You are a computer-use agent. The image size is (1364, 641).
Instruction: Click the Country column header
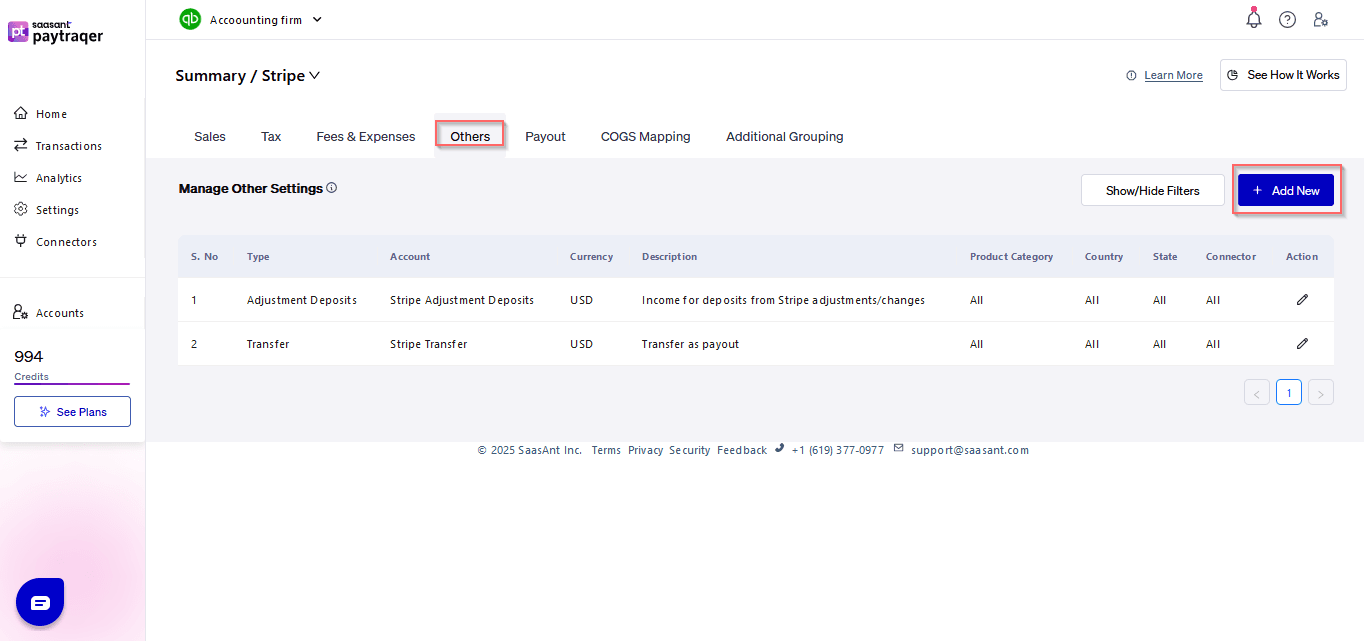1104,257
